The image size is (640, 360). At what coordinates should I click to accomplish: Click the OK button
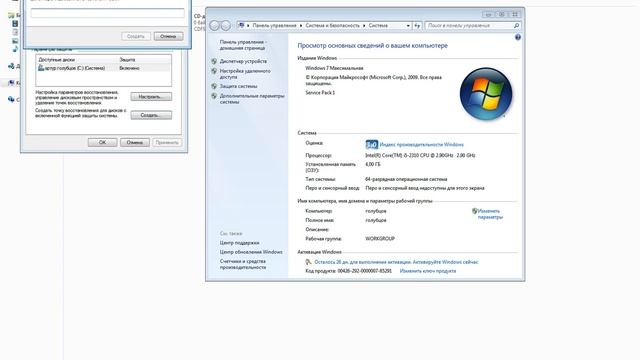tap(102, 142)
